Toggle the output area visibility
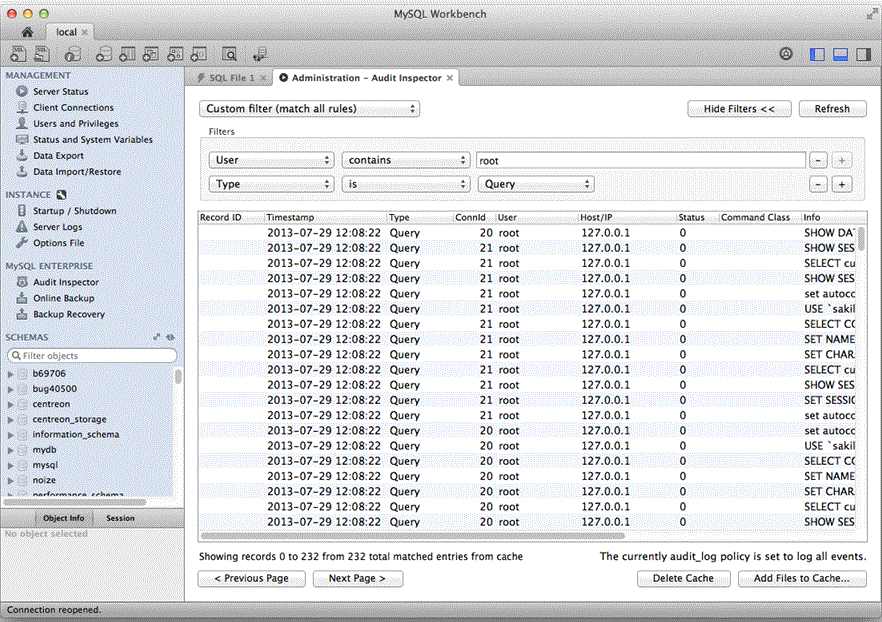The image size is (882, 622). point(840,53)
